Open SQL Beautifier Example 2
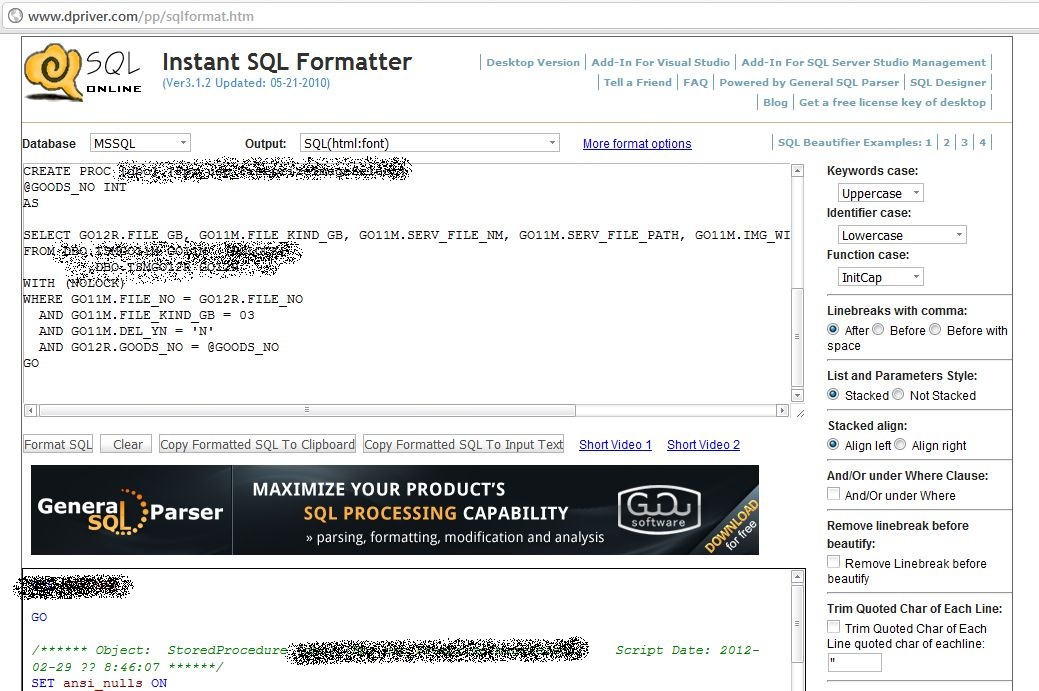This screenshot has height=691, width=1039. (947, 142)
